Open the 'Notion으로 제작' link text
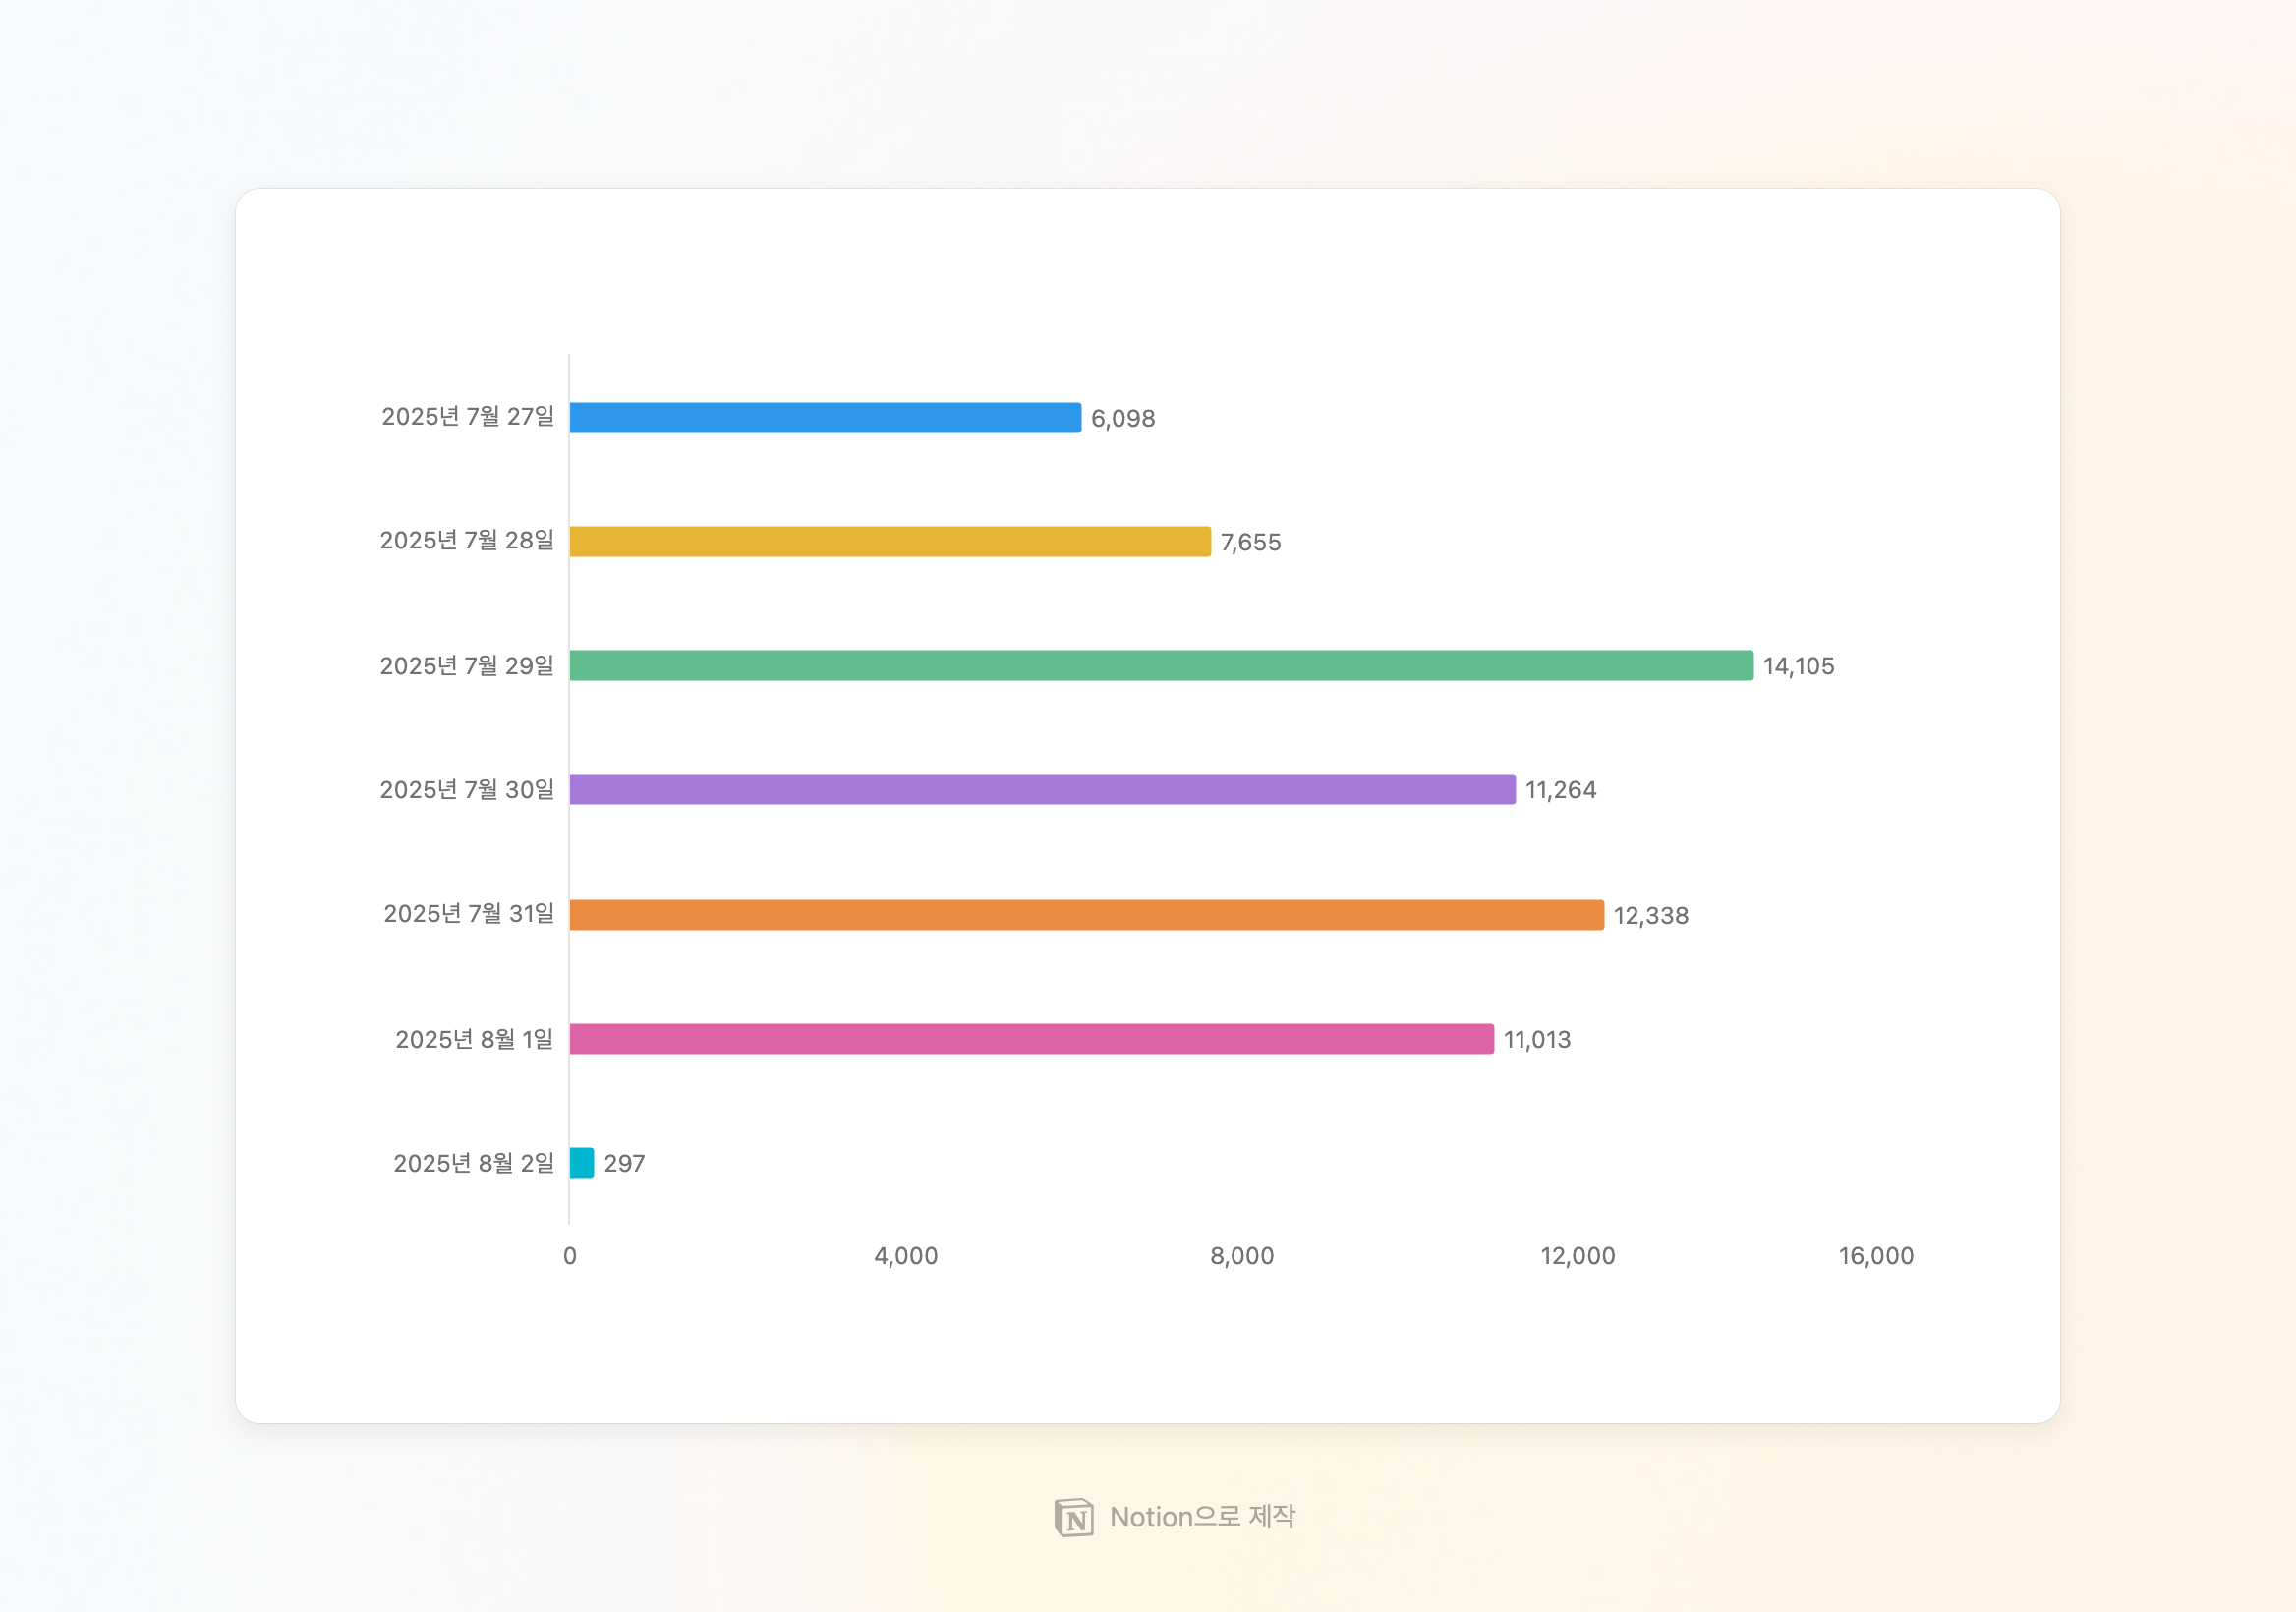This screenshot has width=2296, height=1612. pos(1202,1517)
